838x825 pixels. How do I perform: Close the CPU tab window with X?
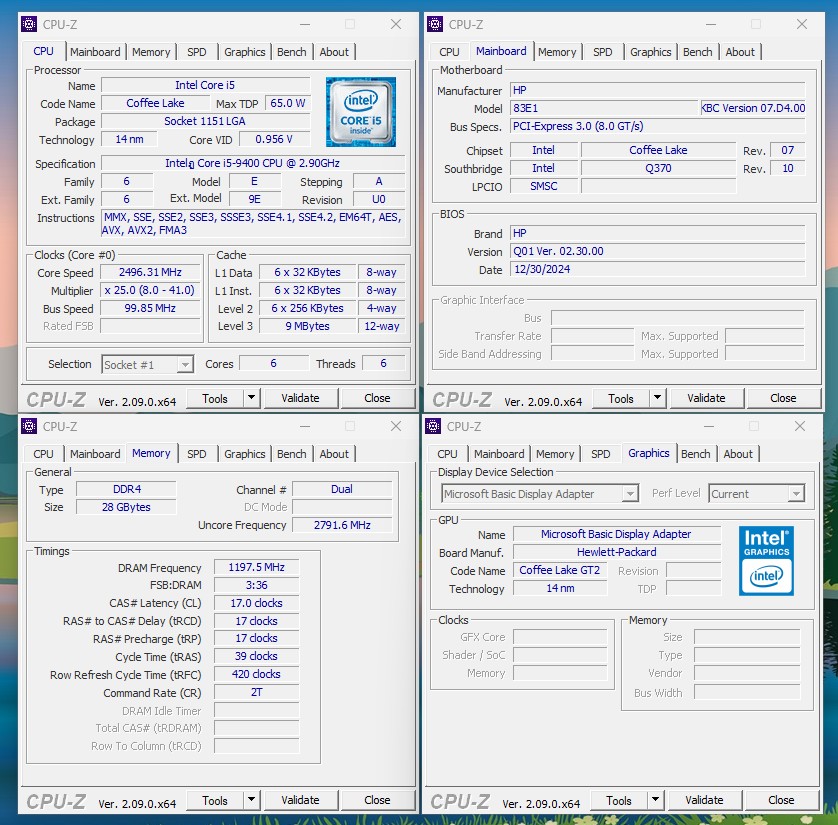(x=395, y=24)
